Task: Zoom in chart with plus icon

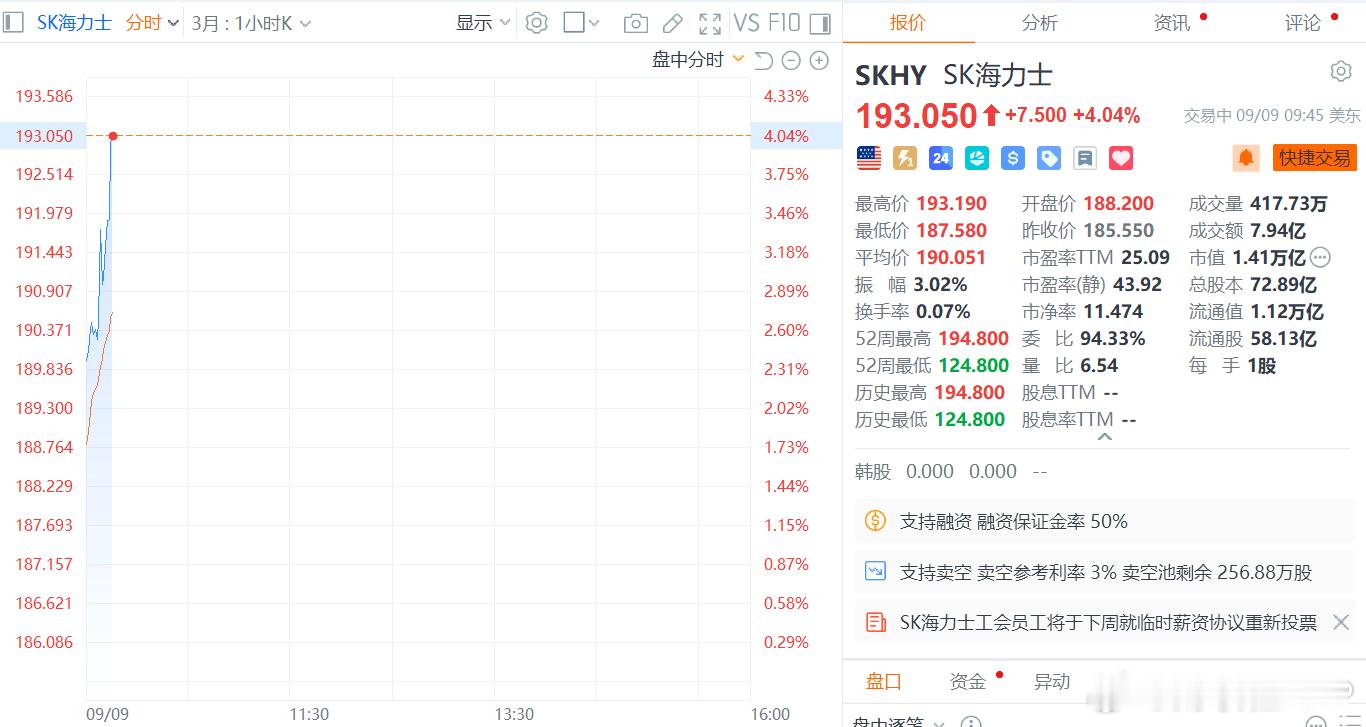Action: 819,60
